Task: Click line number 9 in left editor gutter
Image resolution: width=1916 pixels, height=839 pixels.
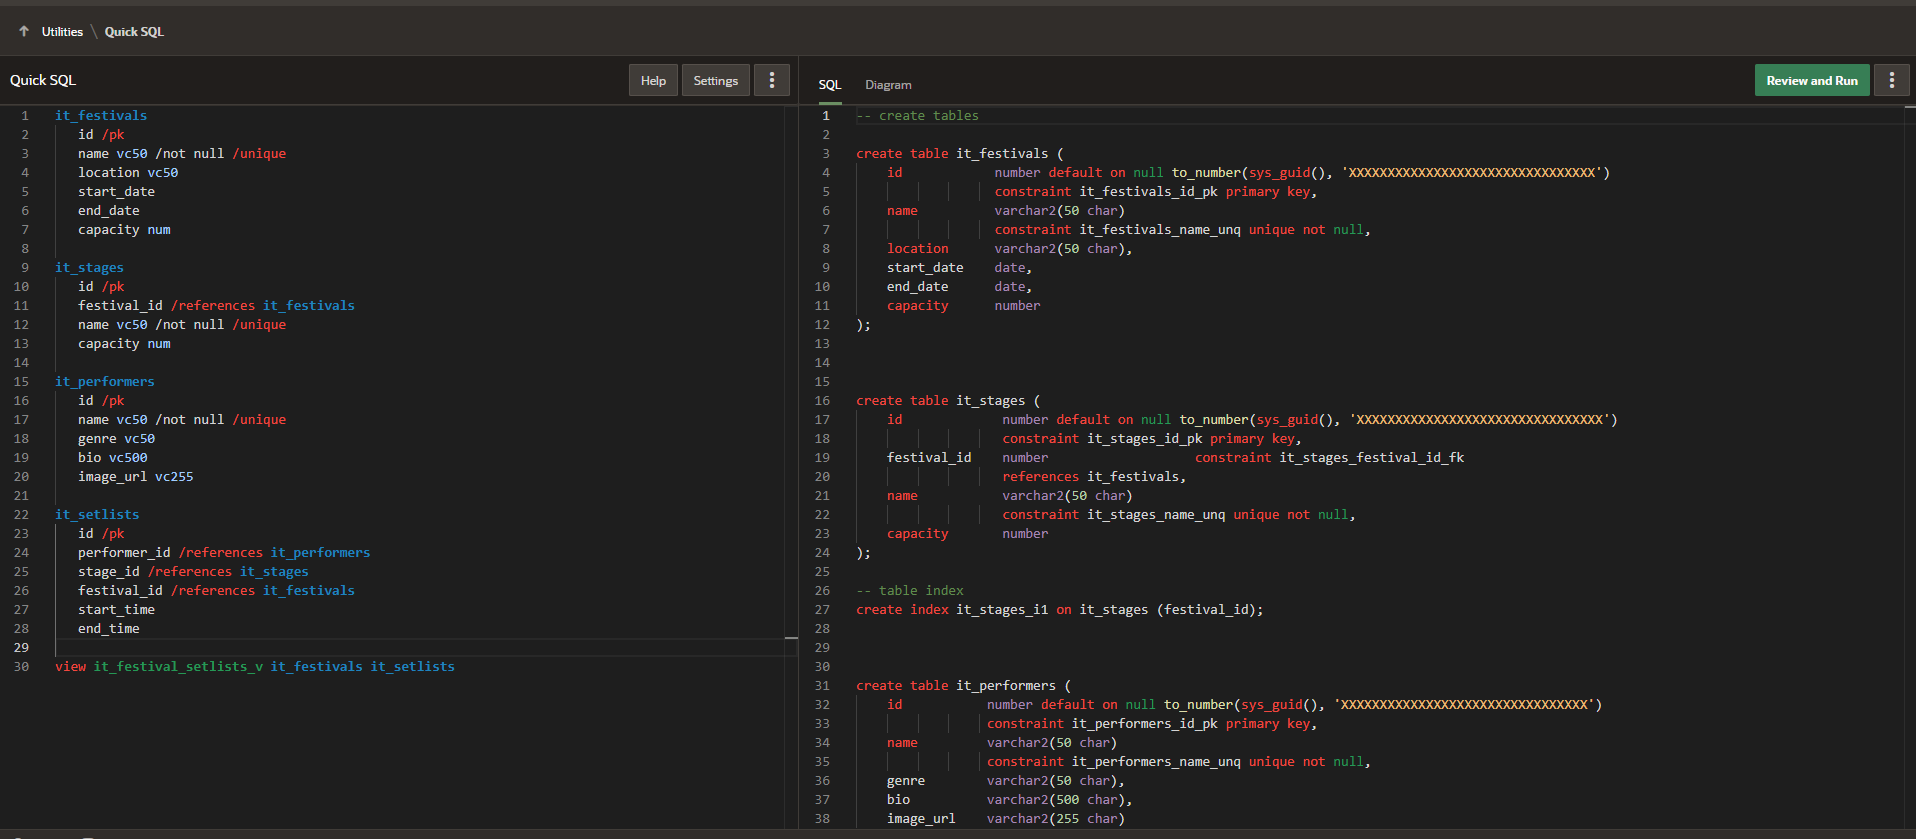Action: click(x=25, y=268)
